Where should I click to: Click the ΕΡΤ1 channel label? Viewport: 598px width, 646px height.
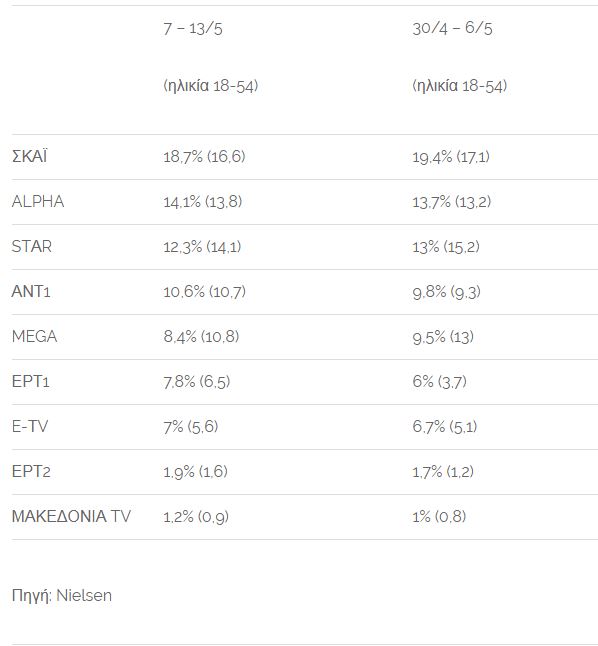point(30,381)
